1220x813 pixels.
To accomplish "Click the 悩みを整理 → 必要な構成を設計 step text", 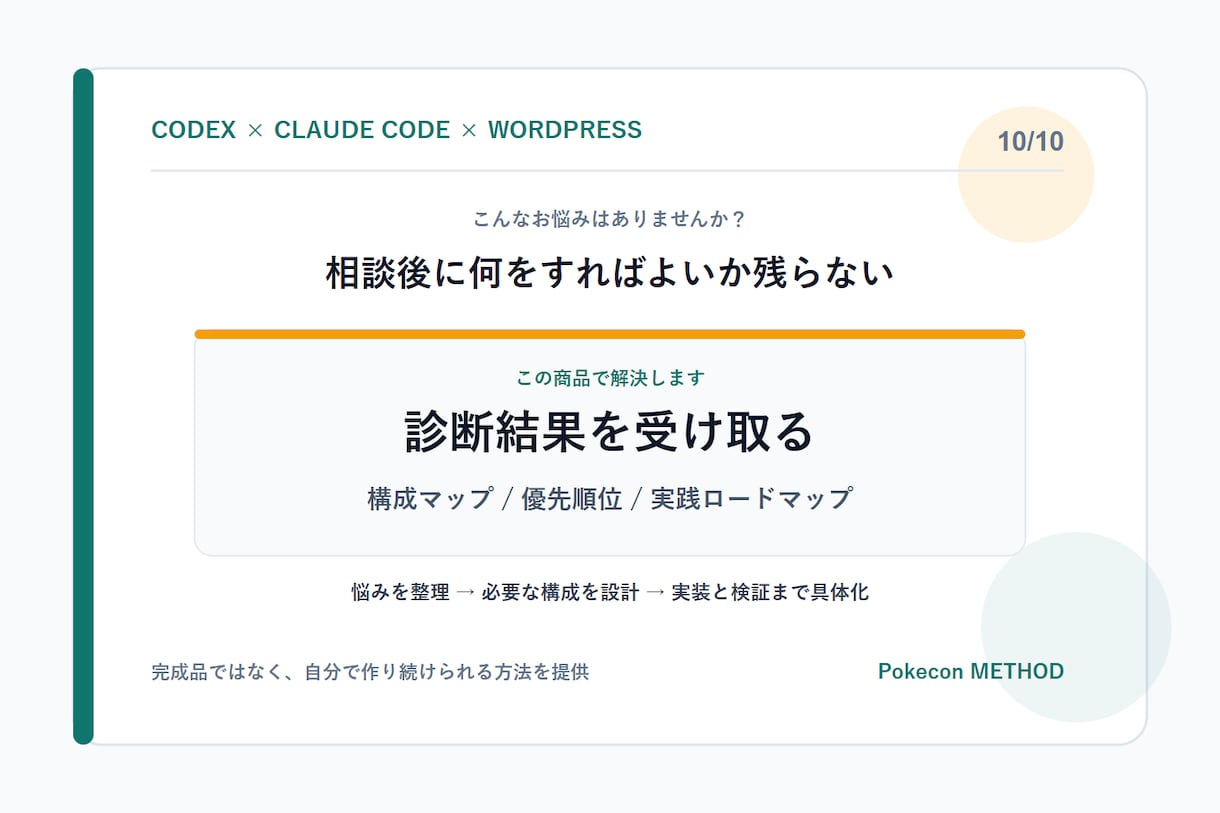I will [495, 592].
